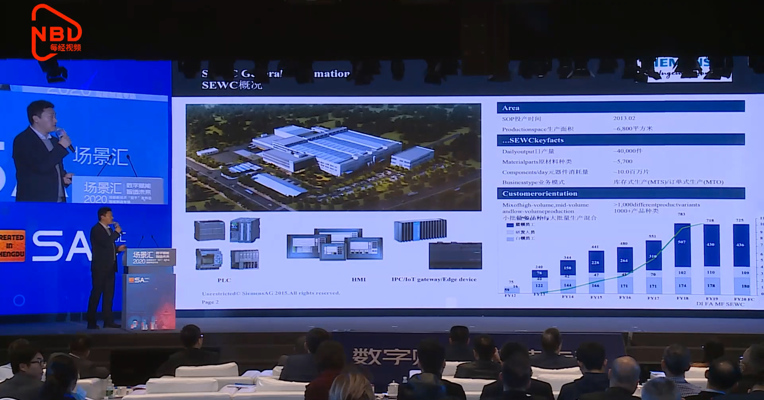Screen dimensions: 764x400
Task: Select the Area section header
Action: [620, 108]
